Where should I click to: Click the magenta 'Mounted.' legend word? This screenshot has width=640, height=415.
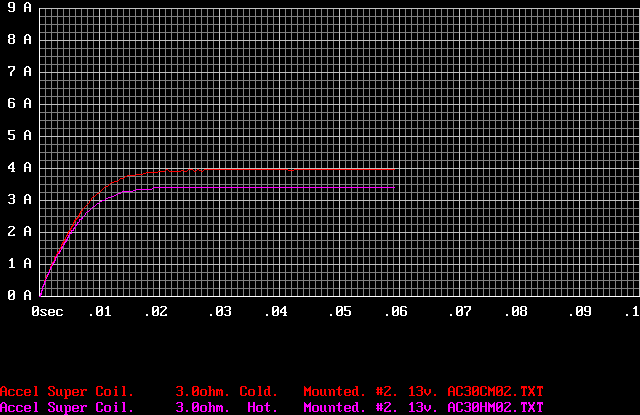[334, 408]
